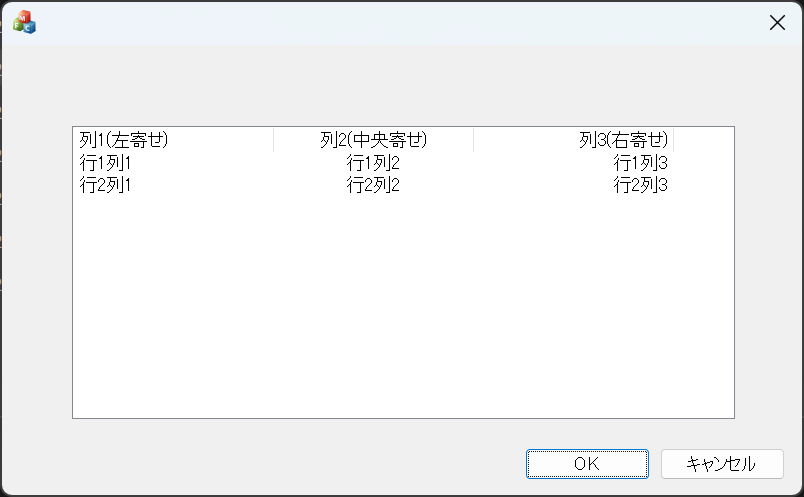Click the 列3(右寄せ) column header
Image resolution: width=804 pixels, height=497 pixels.
coord(623,140)
